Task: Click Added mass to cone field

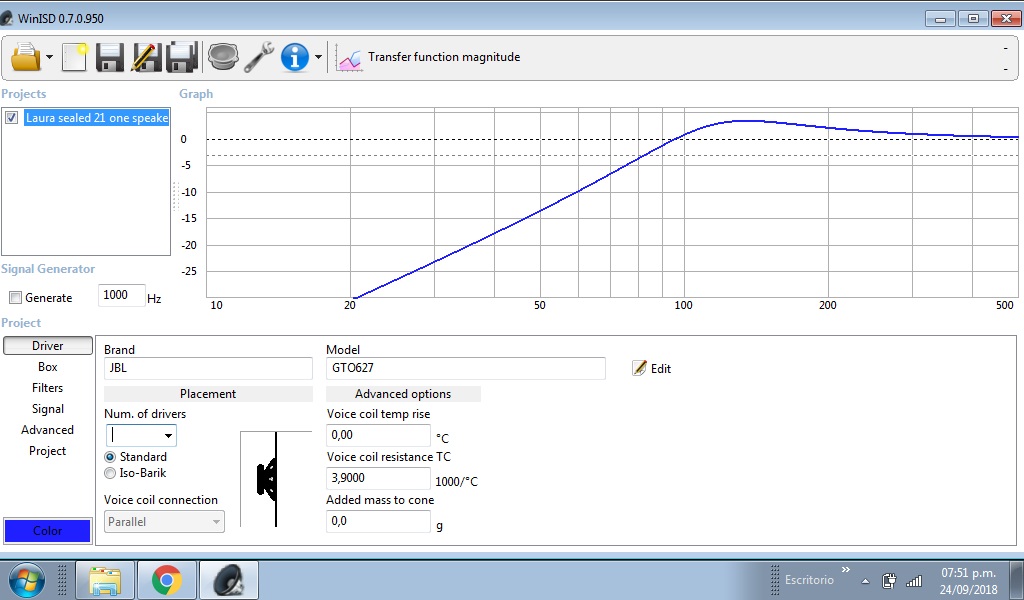Action: pyautogui.click(x=378, y=521)
